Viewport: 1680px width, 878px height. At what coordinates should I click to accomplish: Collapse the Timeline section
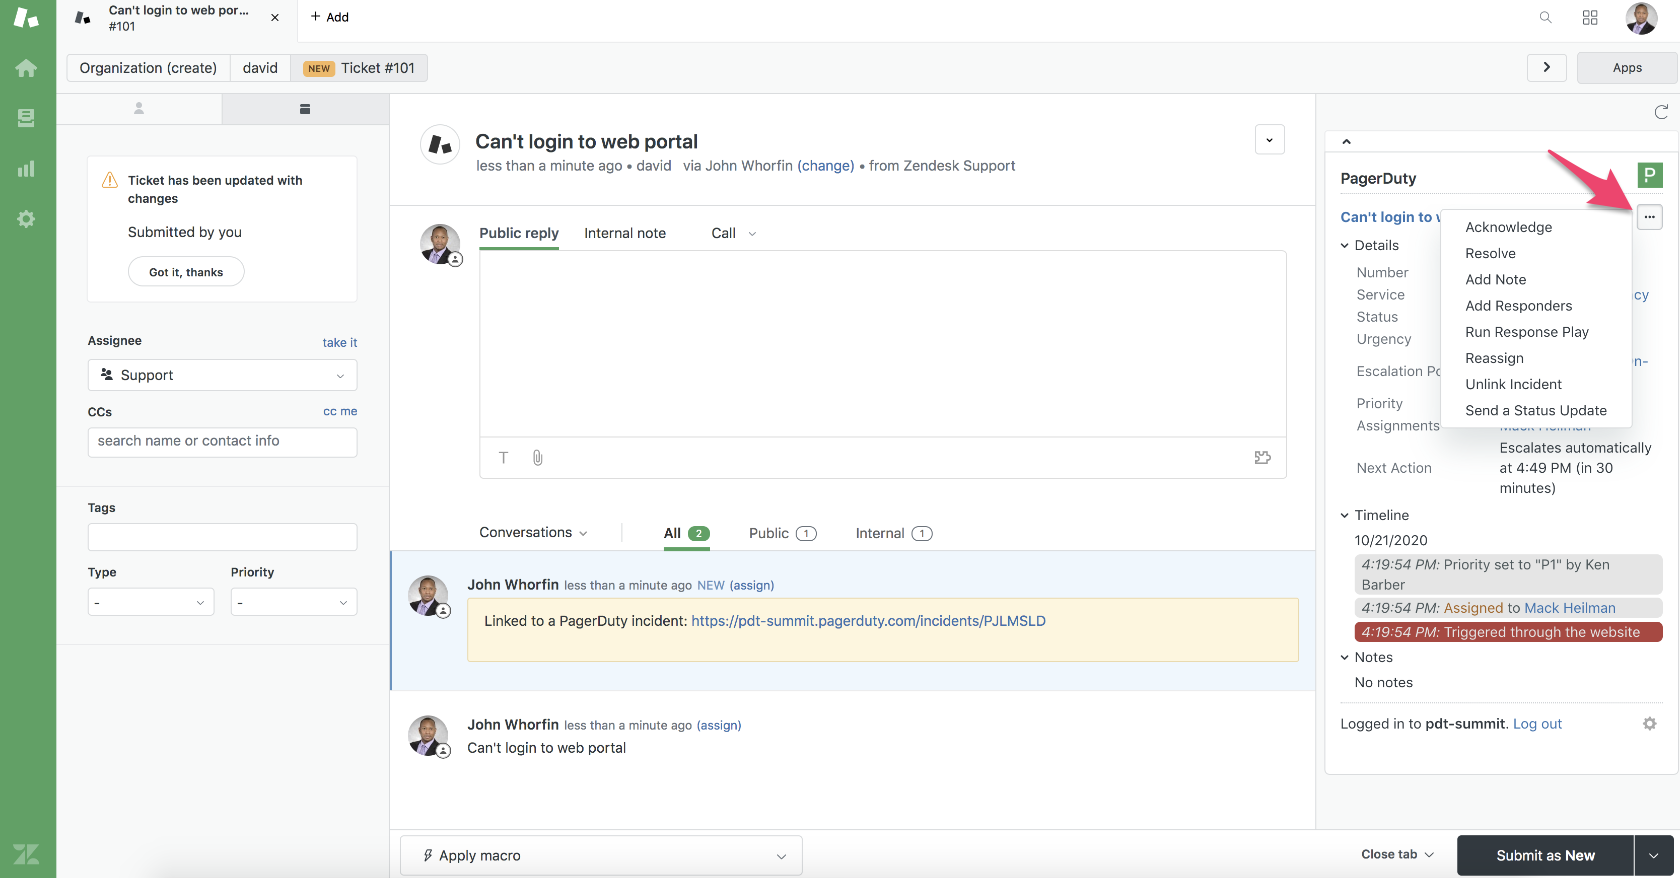click(x=1345, y=515)
